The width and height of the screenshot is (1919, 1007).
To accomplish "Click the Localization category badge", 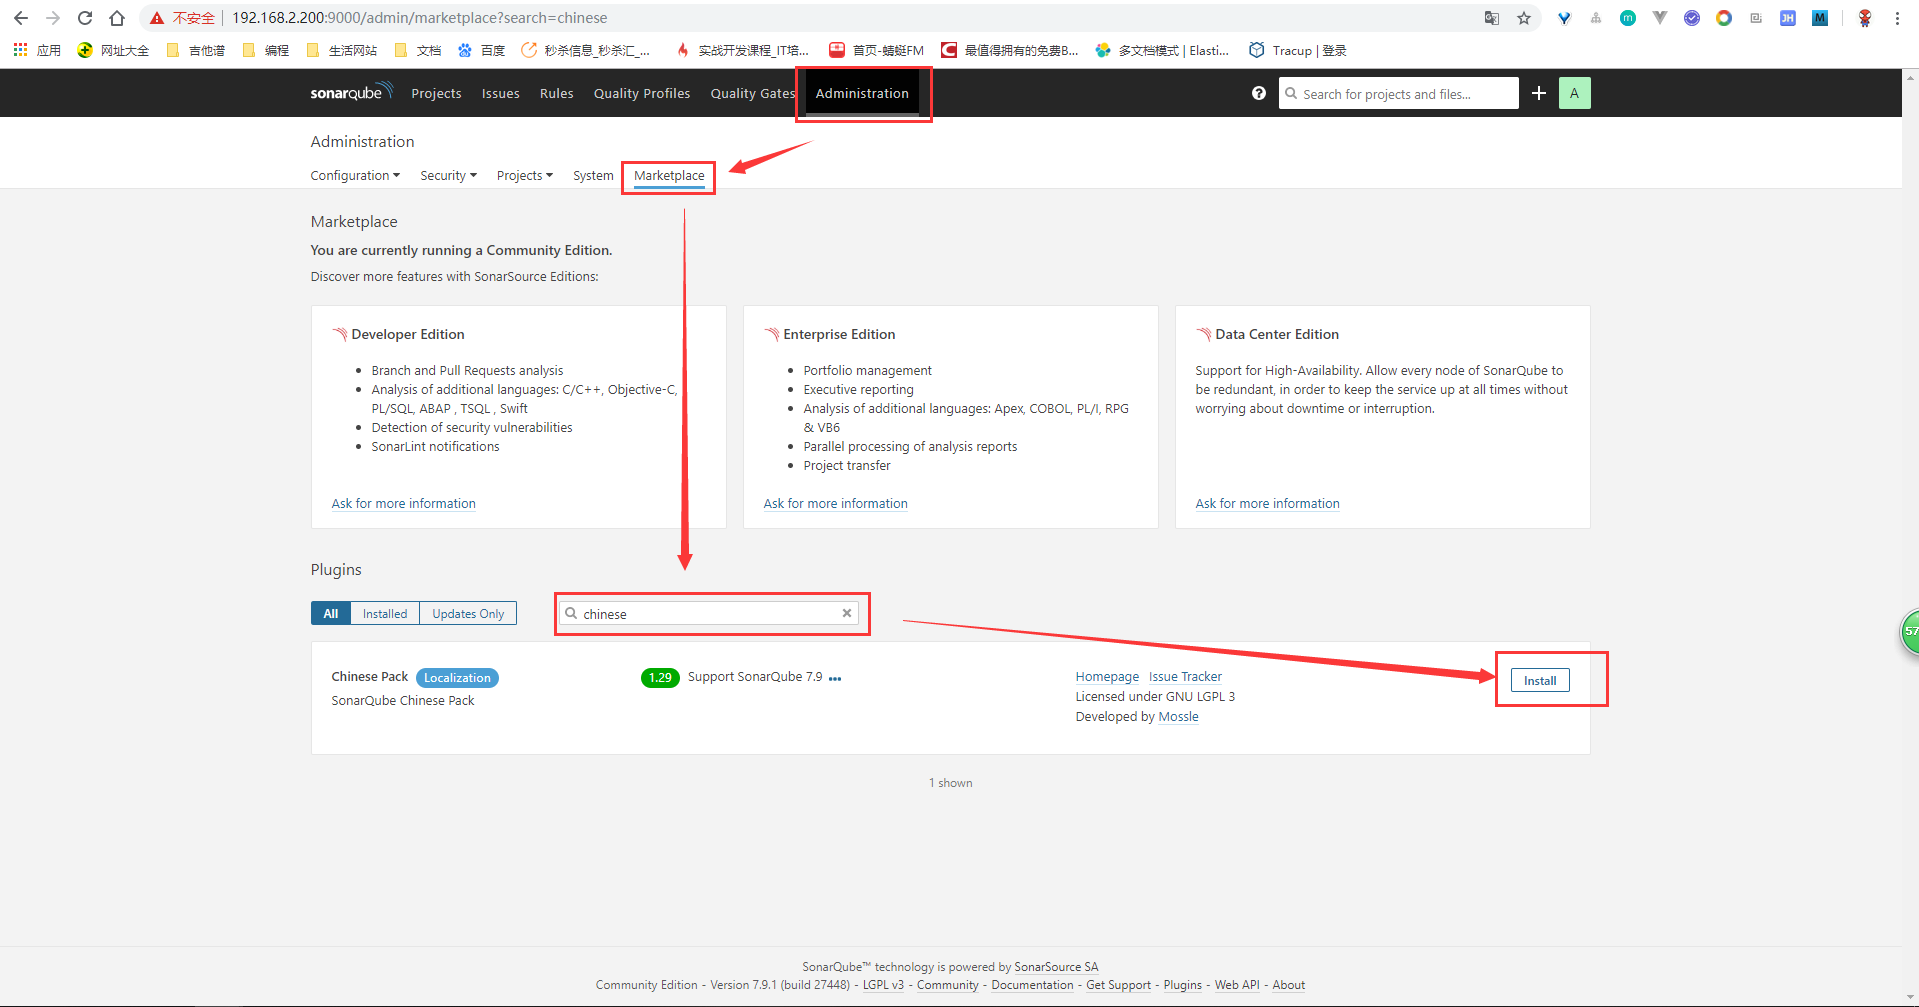I will (457, 678).
